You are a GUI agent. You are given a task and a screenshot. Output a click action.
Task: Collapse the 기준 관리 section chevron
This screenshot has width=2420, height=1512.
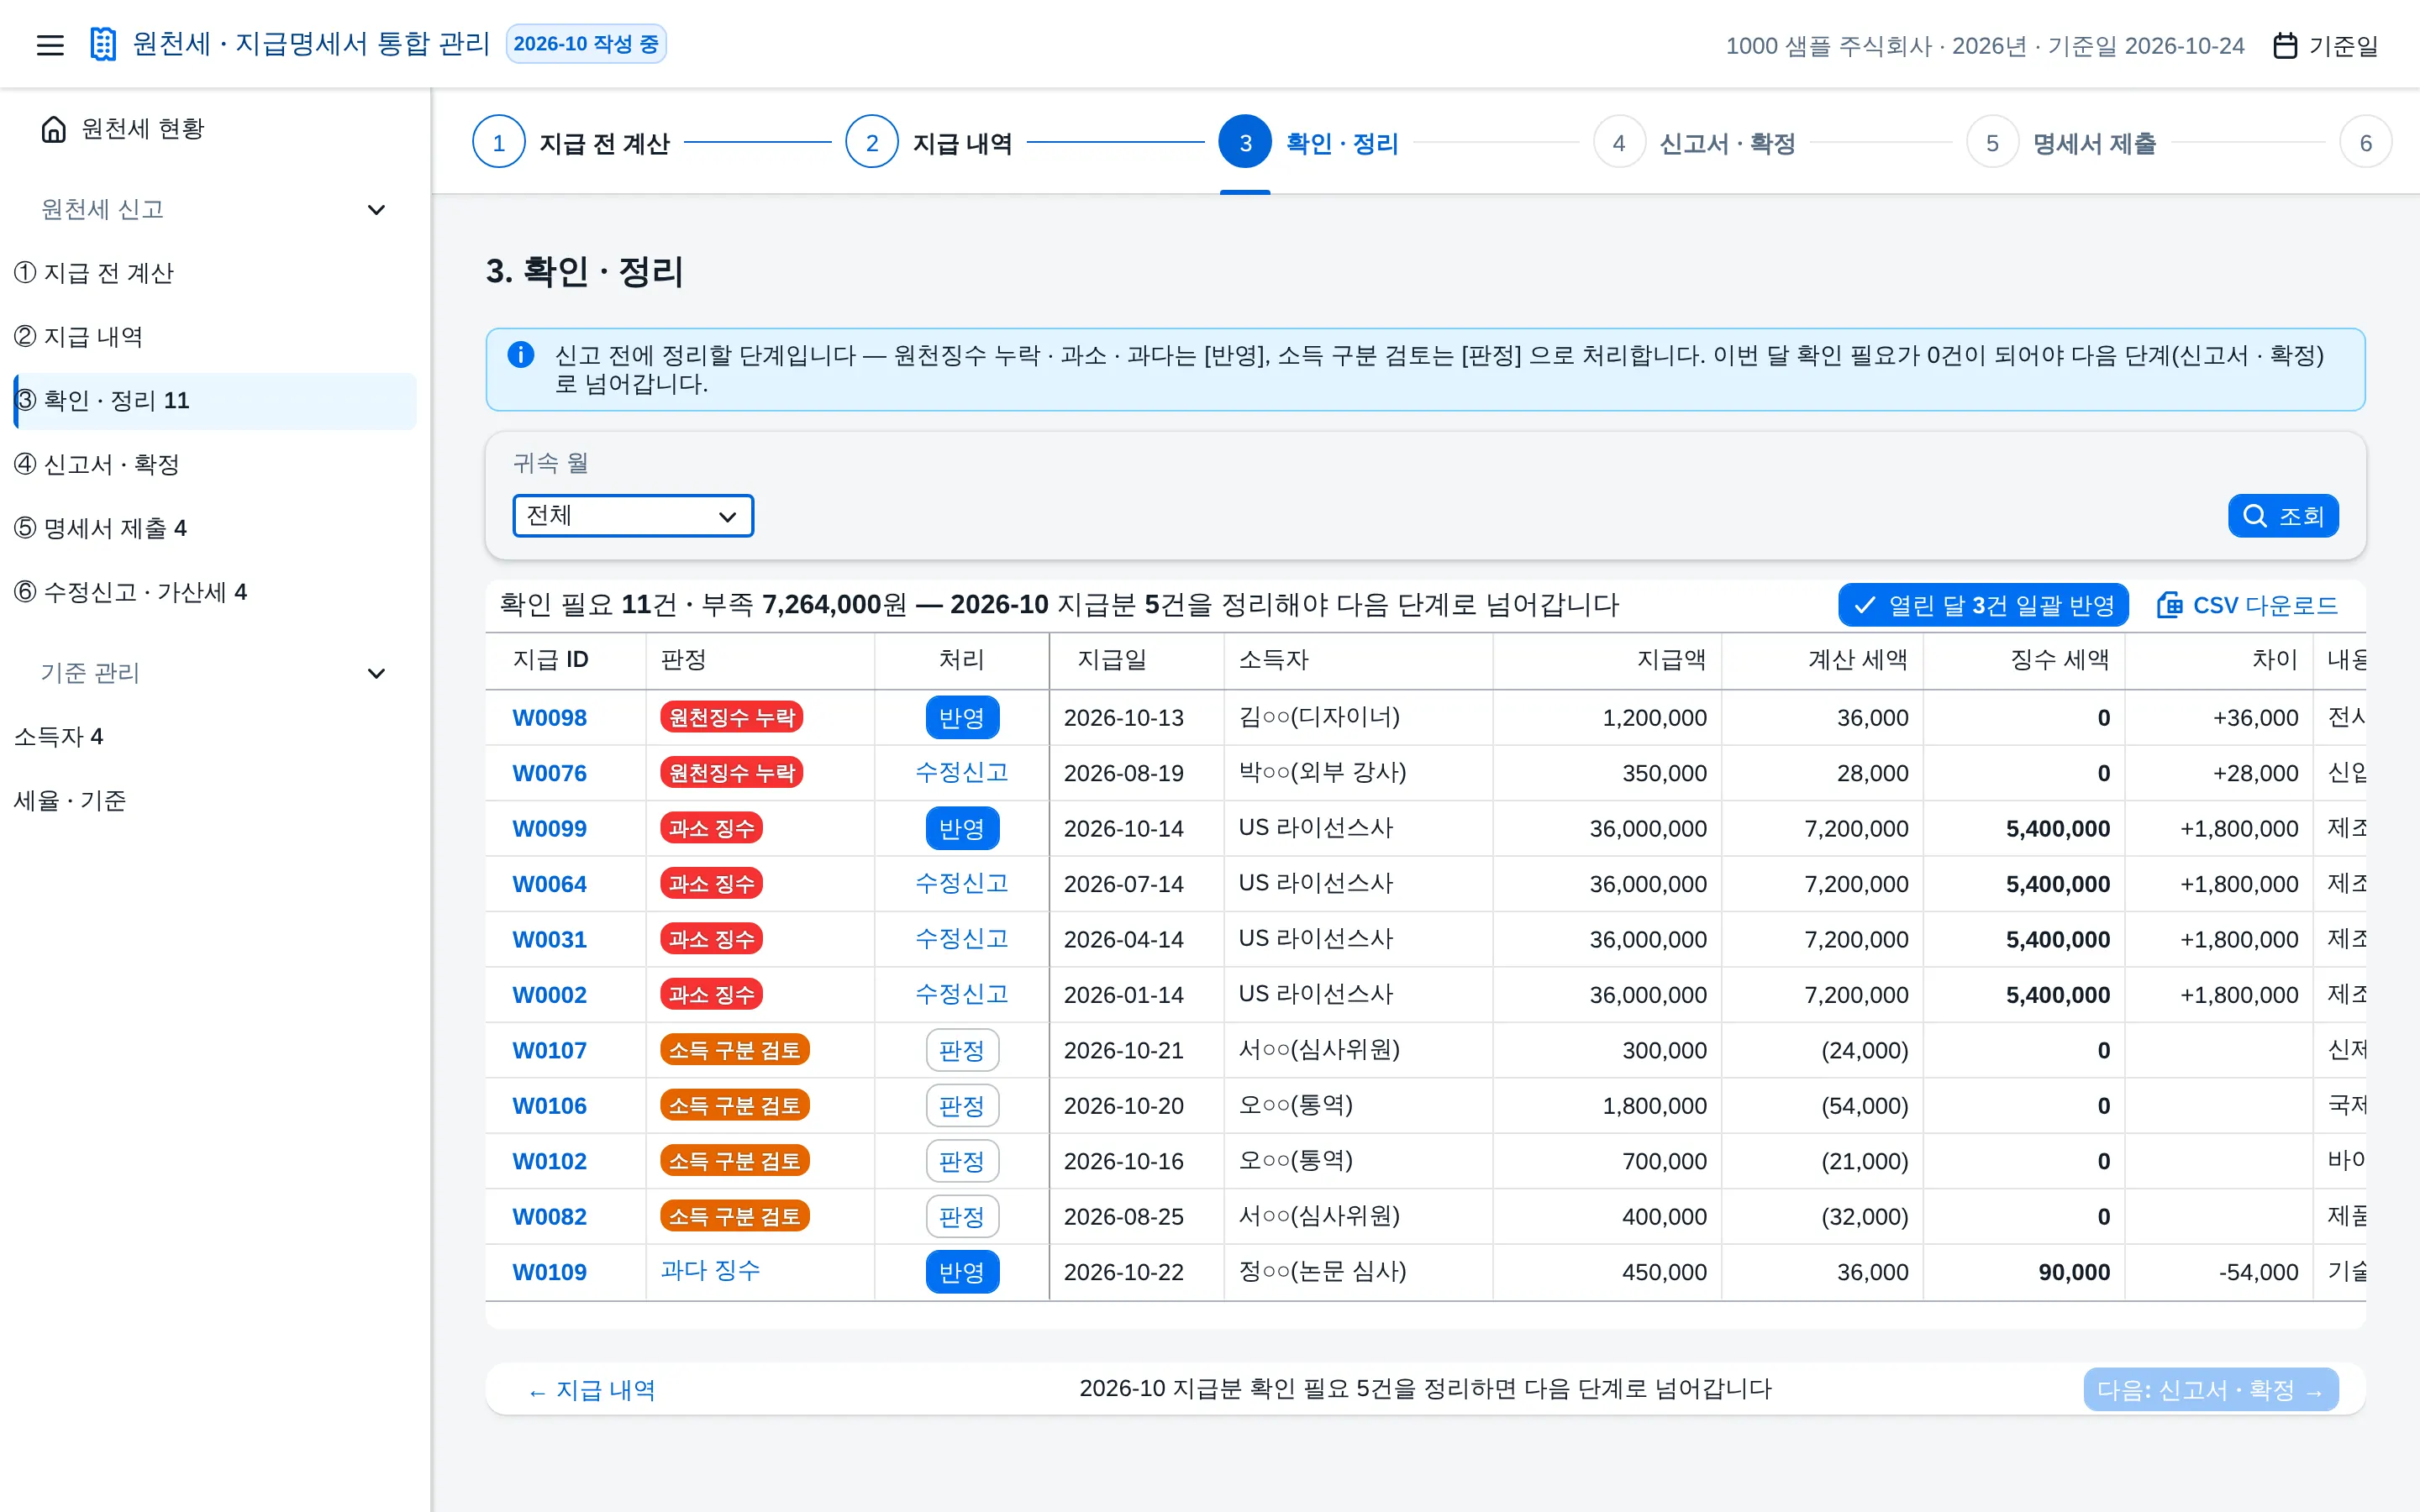click(x=376, y=673)
